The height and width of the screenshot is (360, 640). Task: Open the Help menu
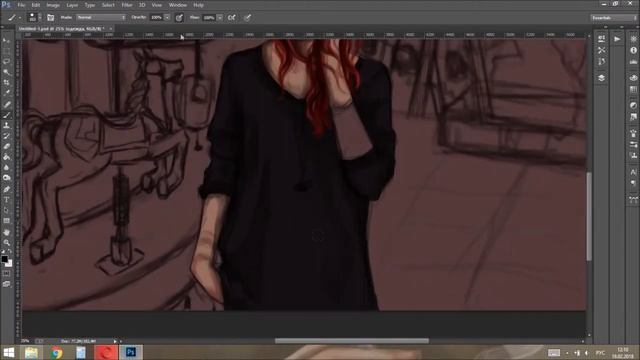(198, 5)
